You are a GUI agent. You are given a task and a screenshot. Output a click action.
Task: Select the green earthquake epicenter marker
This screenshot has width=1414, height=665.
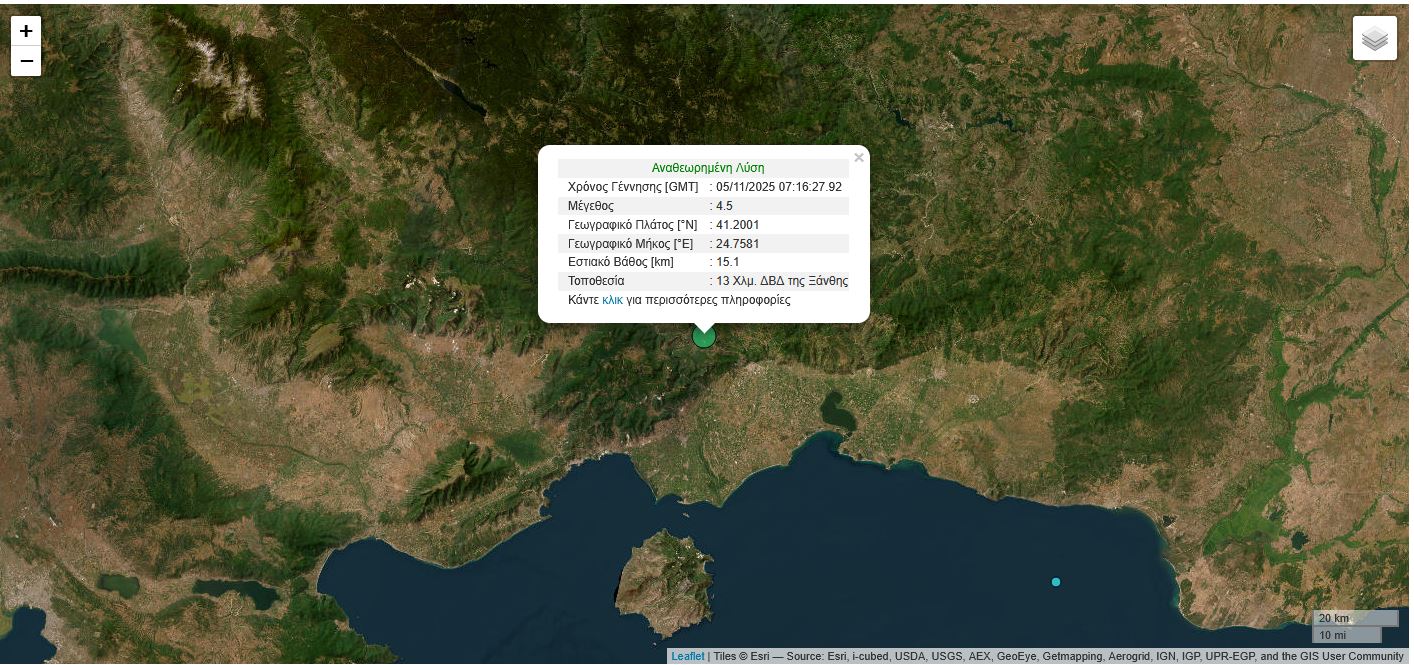click(704, 336)
